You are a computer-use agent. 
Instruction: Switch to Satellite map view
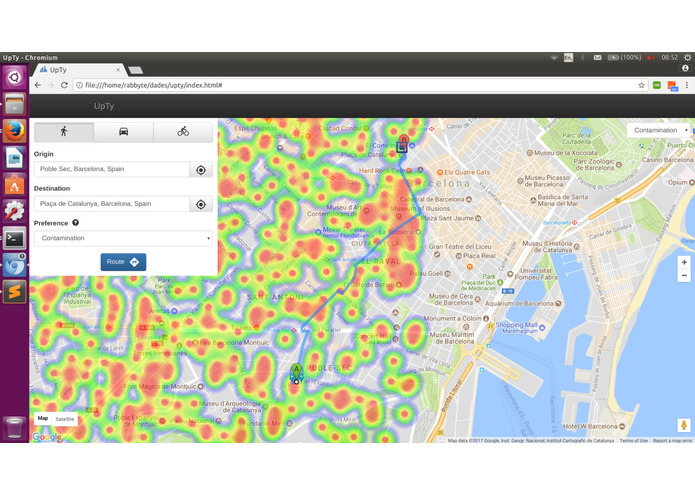[x=65, y=419]
